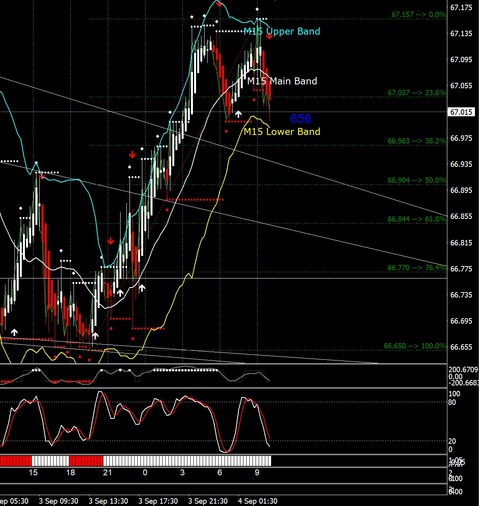Select the Fibonacci label 66.904 --> 50.0%

coord(416,180)
